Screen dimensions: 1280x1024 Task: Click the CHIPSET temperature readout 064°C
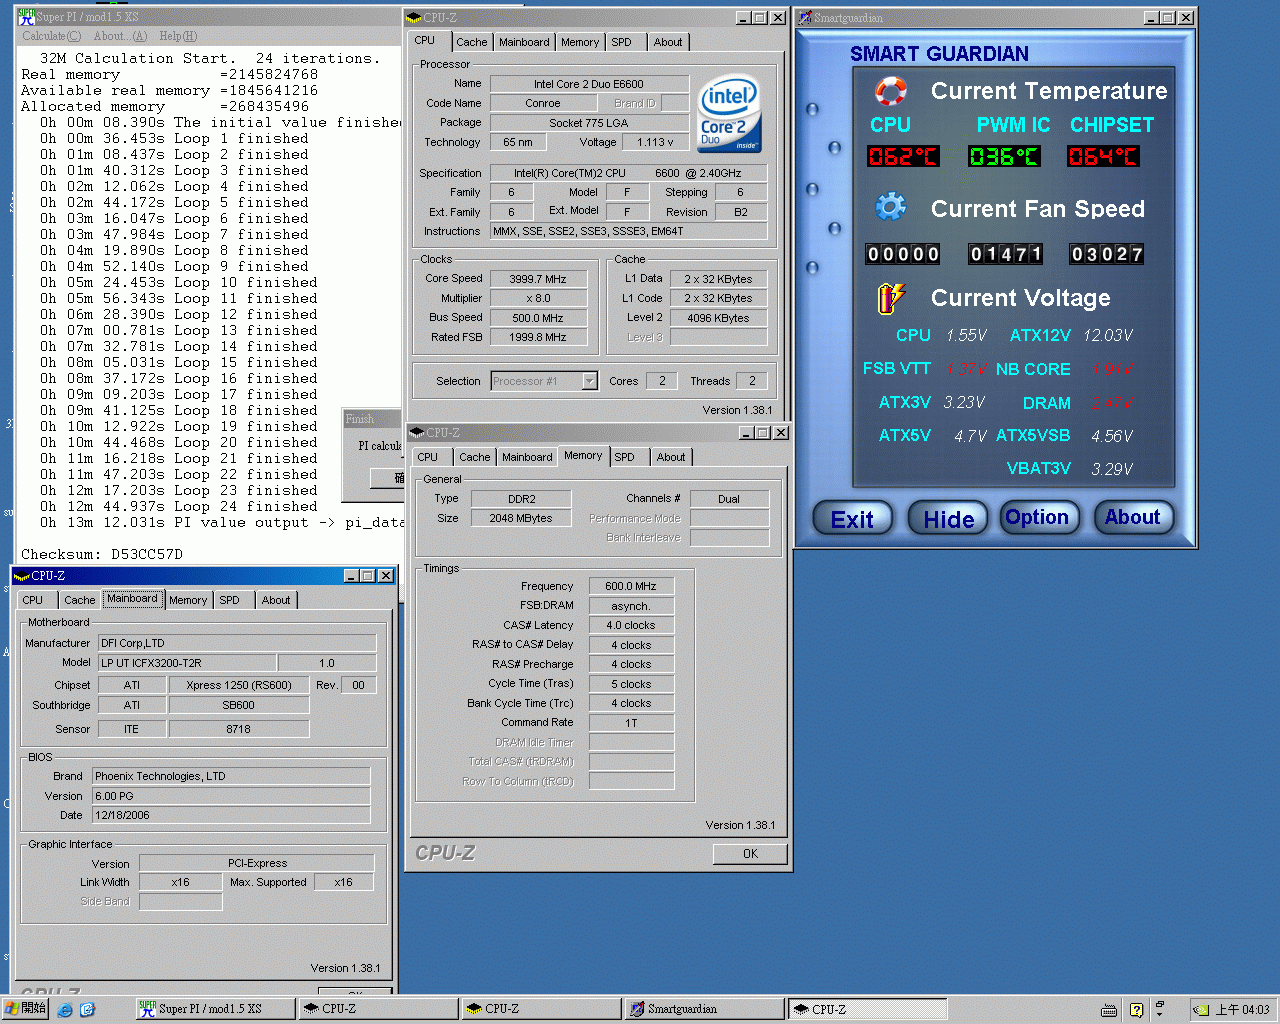pyautogui.click(x=1103, y=156)
